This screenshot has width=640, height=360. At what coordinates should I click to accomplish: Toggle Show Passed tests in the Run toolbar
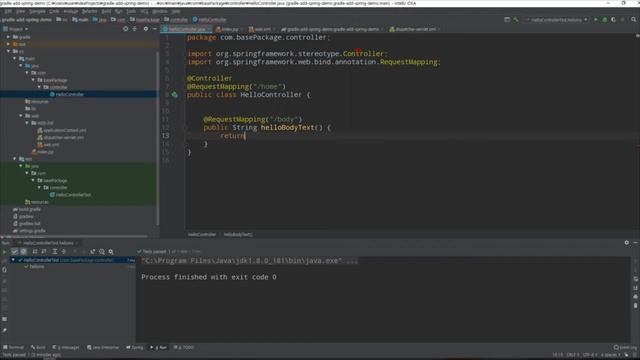point(15,252)
